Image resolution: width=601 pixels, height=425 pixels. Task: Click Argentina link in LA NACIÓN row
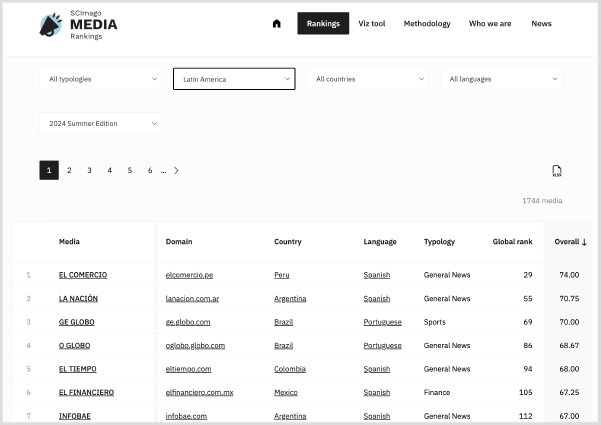pos(290,299)
